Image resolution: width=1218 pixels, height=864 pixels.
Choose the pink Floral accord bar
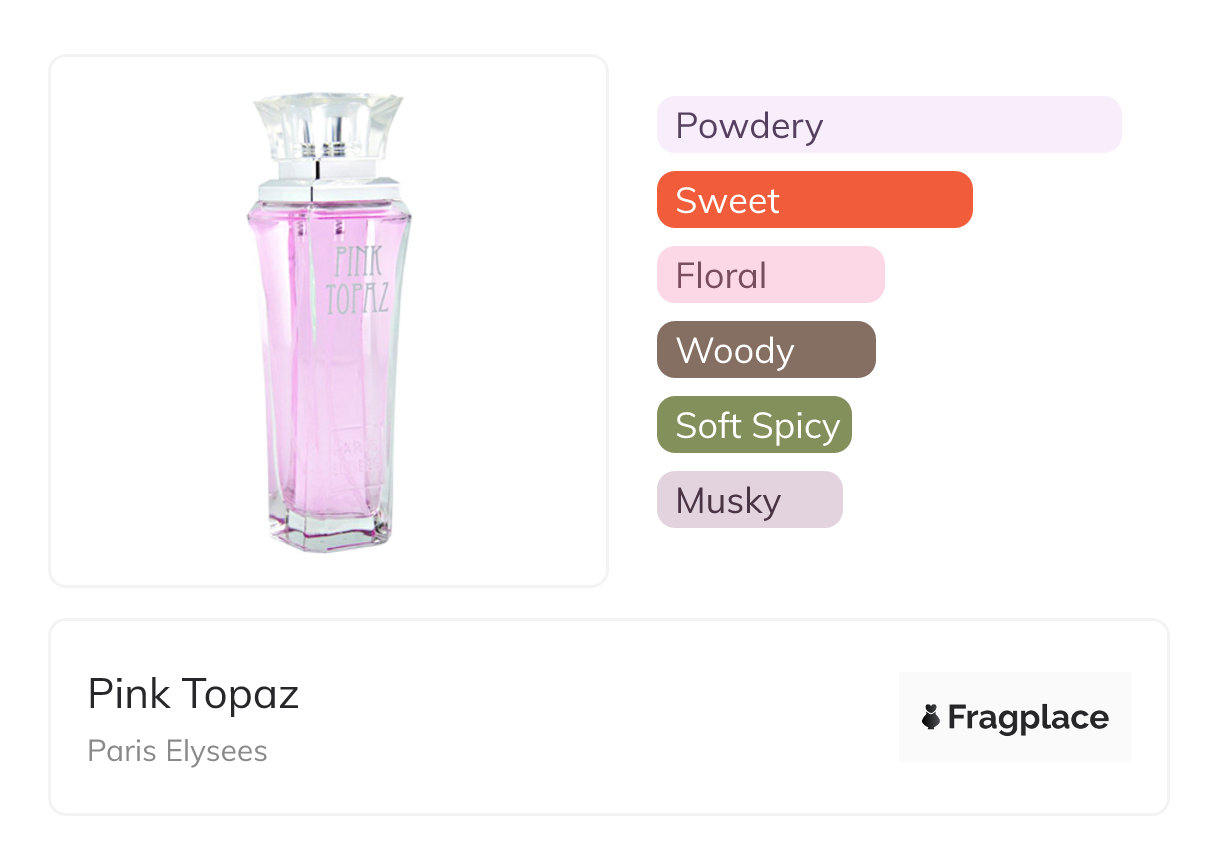pos(770,275)
